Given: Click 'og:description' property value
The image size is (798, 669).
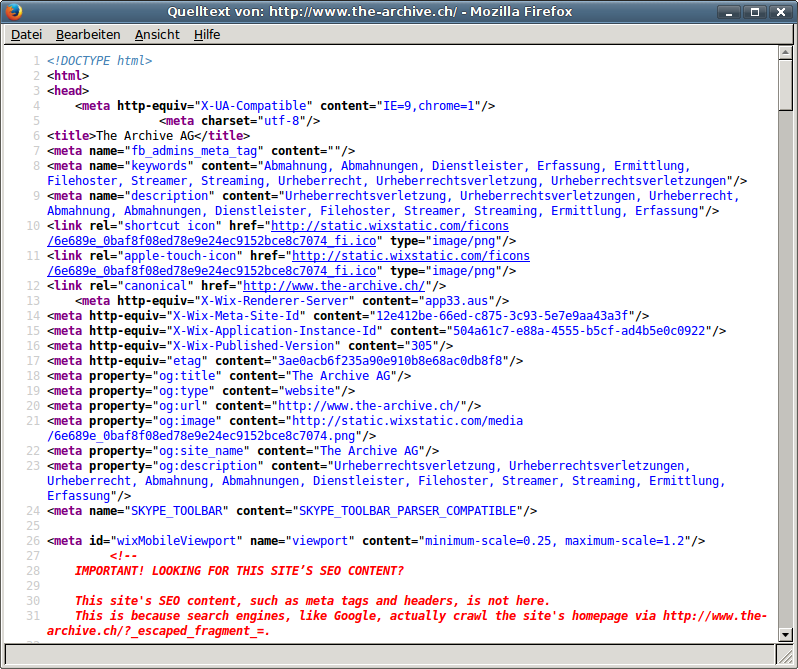Looking at the screenshot, I should point(208,466).
